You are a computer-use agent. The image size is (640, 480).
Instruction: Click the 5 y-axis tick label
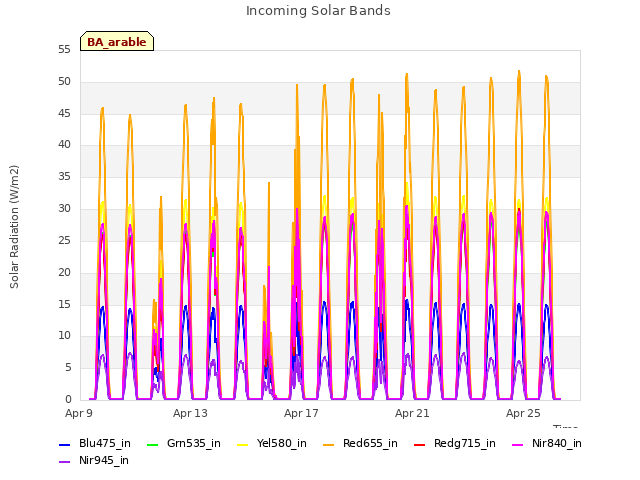point(68,368)
